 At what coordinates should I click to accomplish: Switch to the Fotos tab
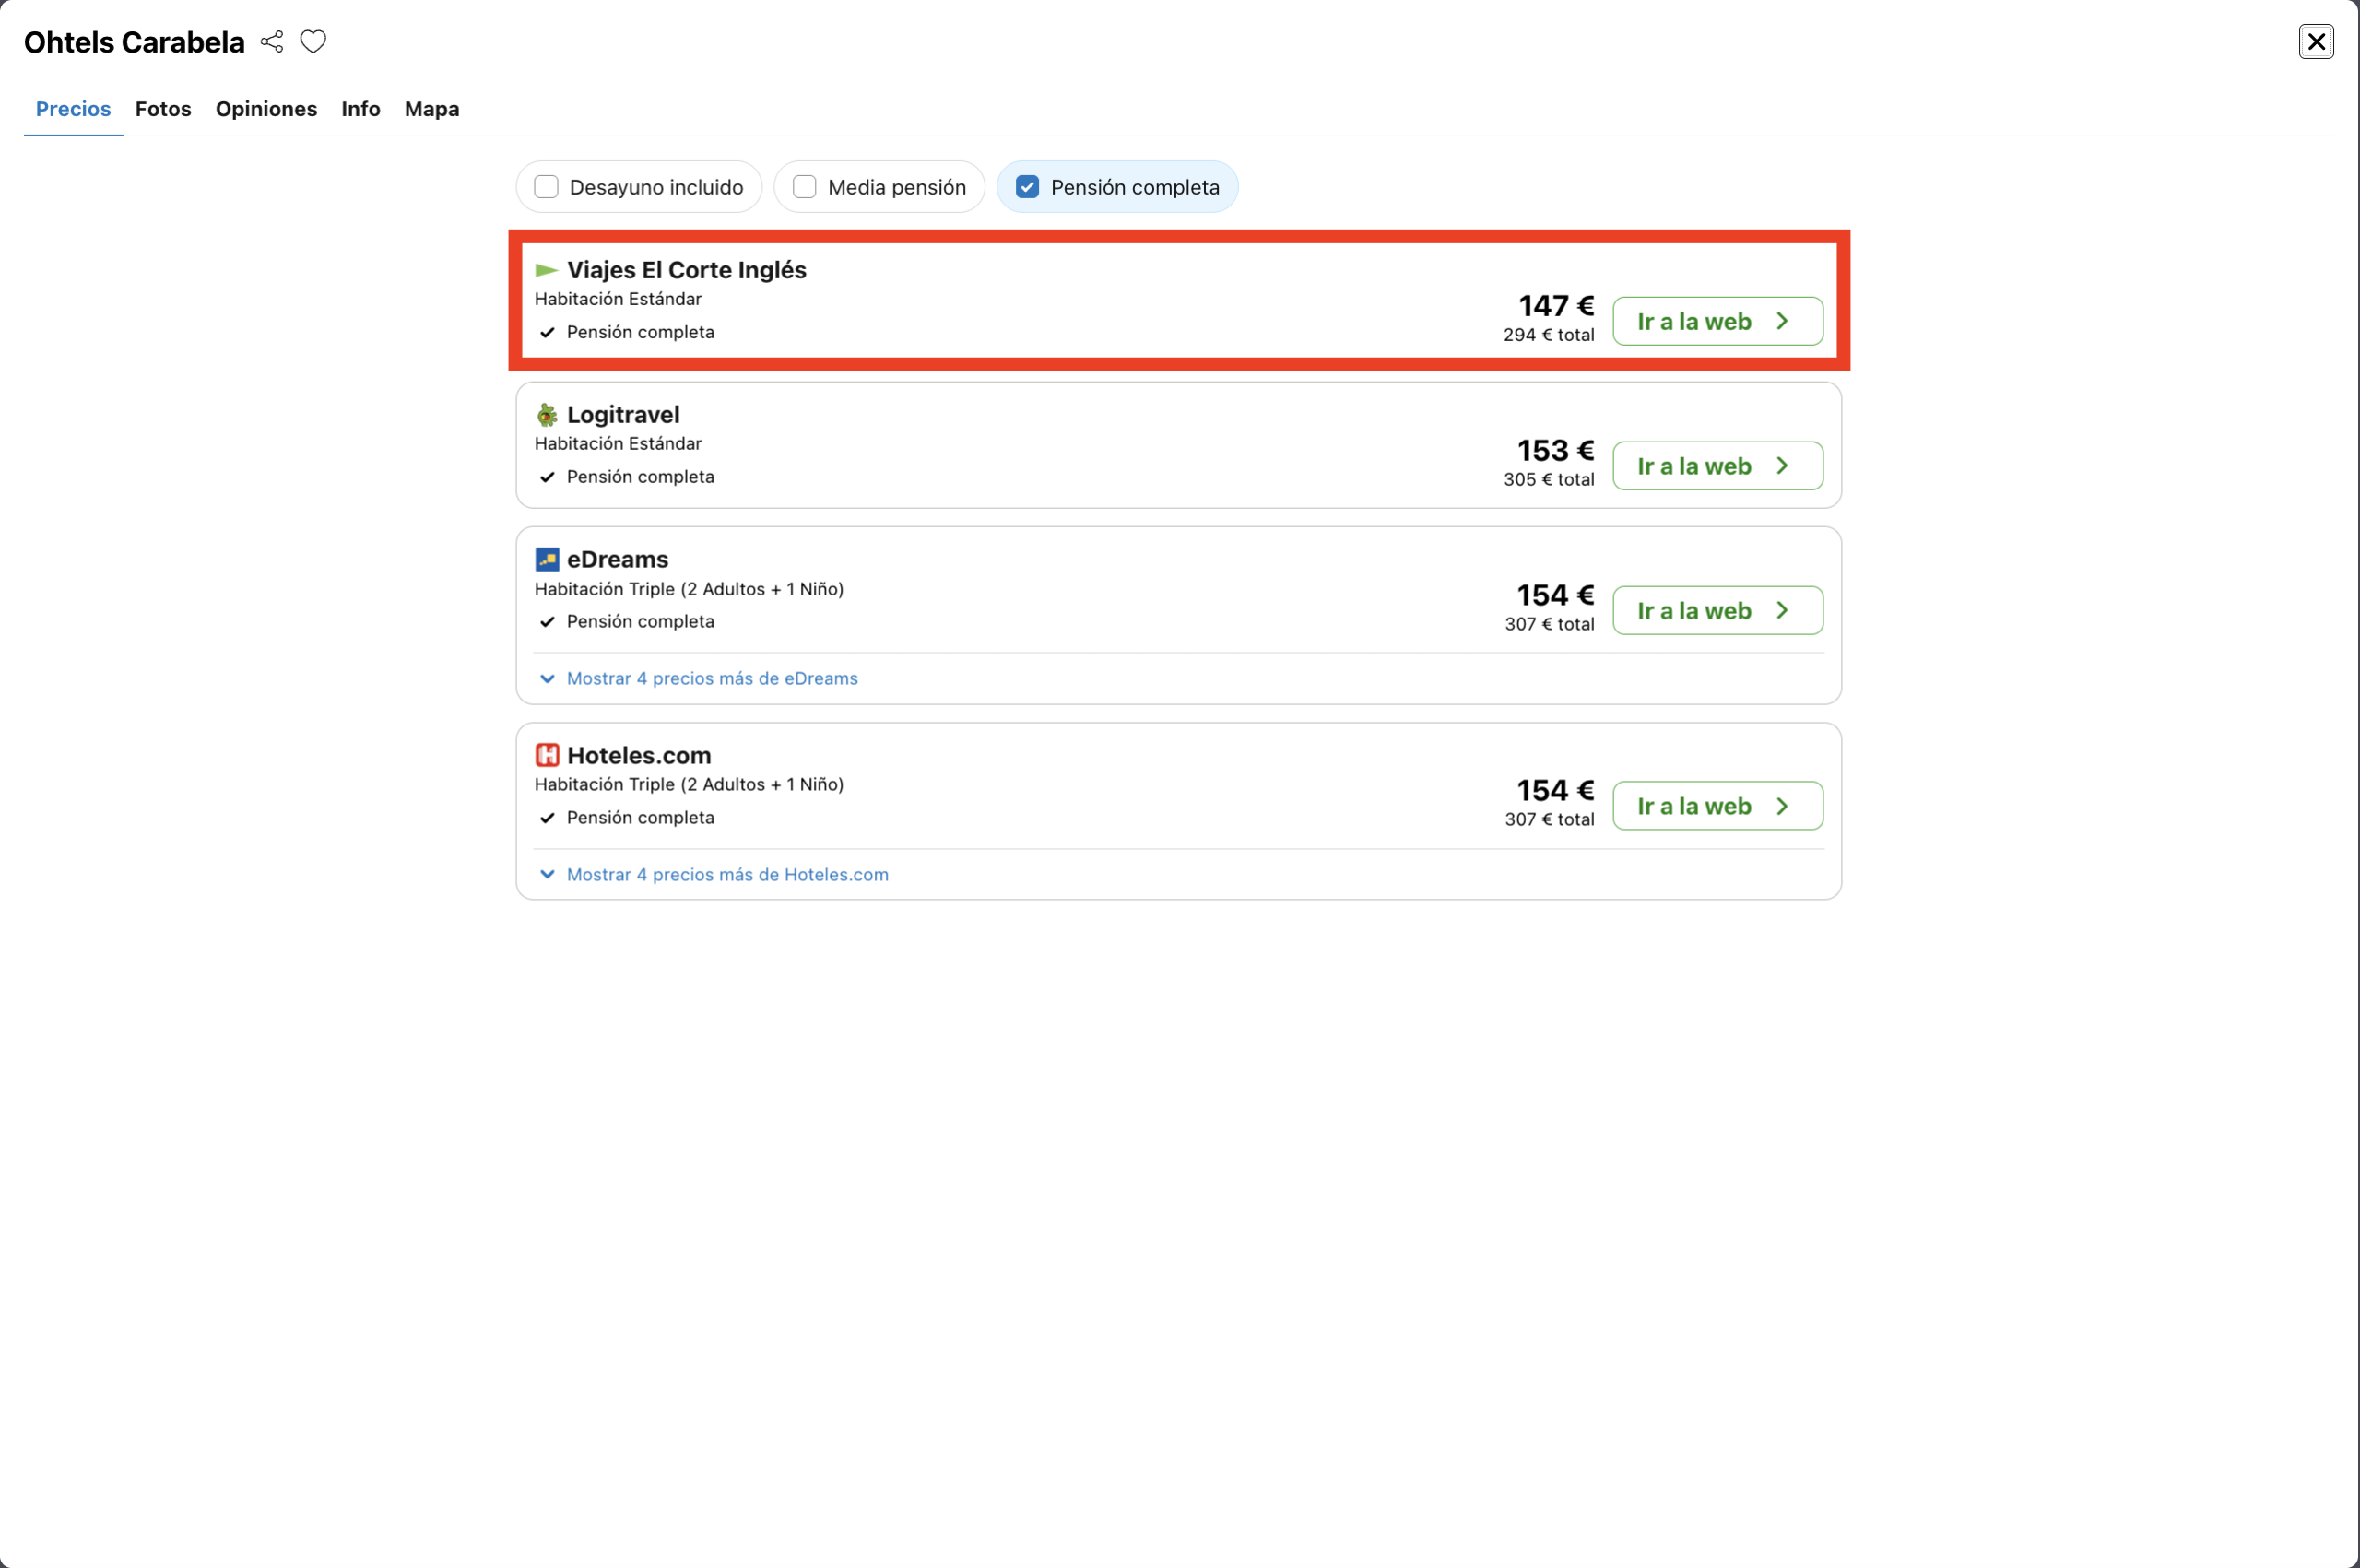click(x=163, y=109)
